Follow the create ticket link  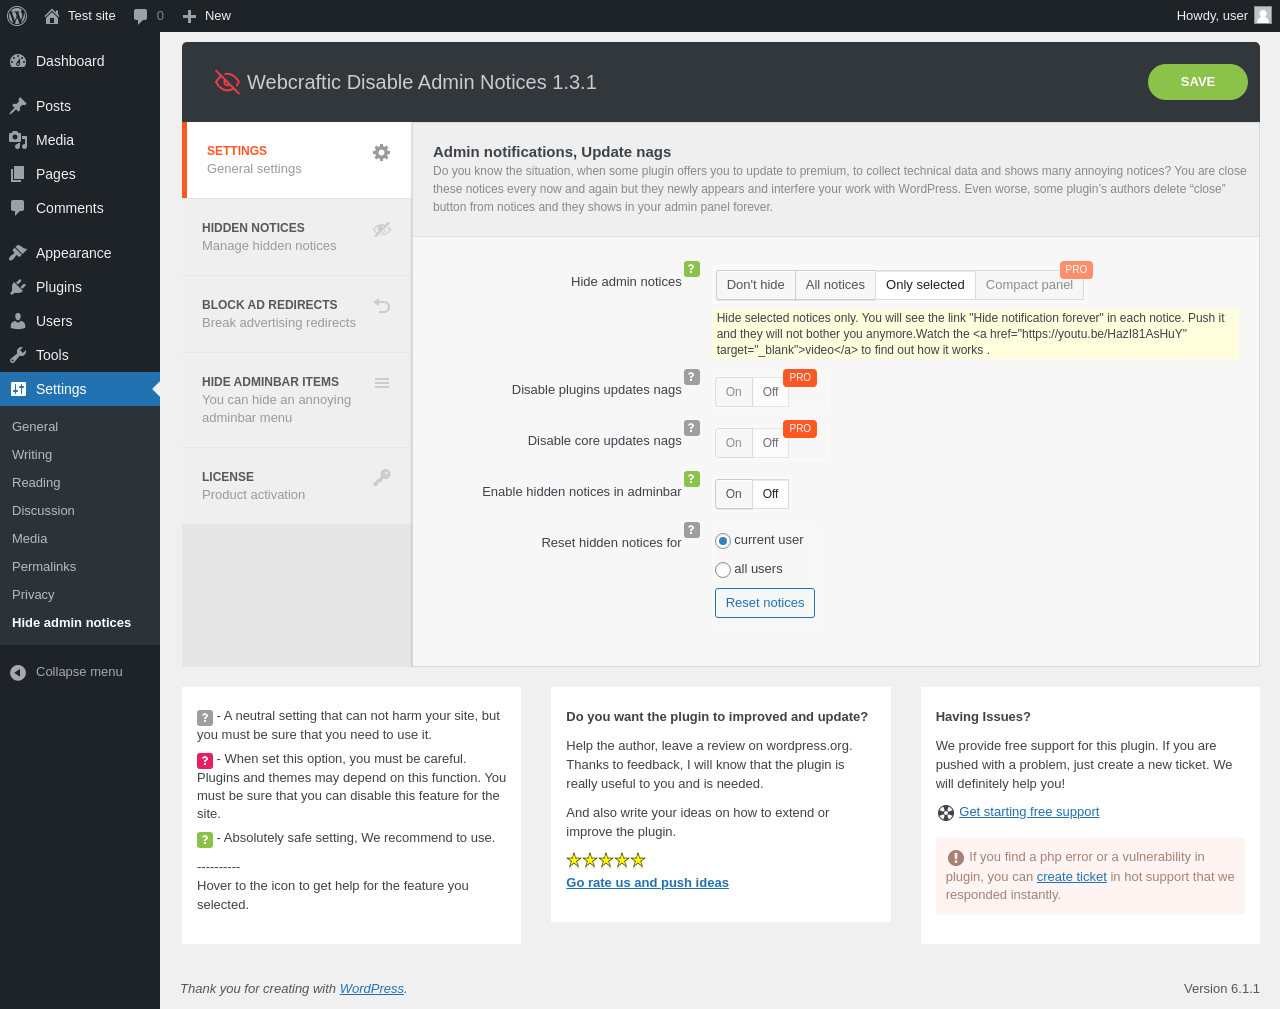pos(1072,877)
